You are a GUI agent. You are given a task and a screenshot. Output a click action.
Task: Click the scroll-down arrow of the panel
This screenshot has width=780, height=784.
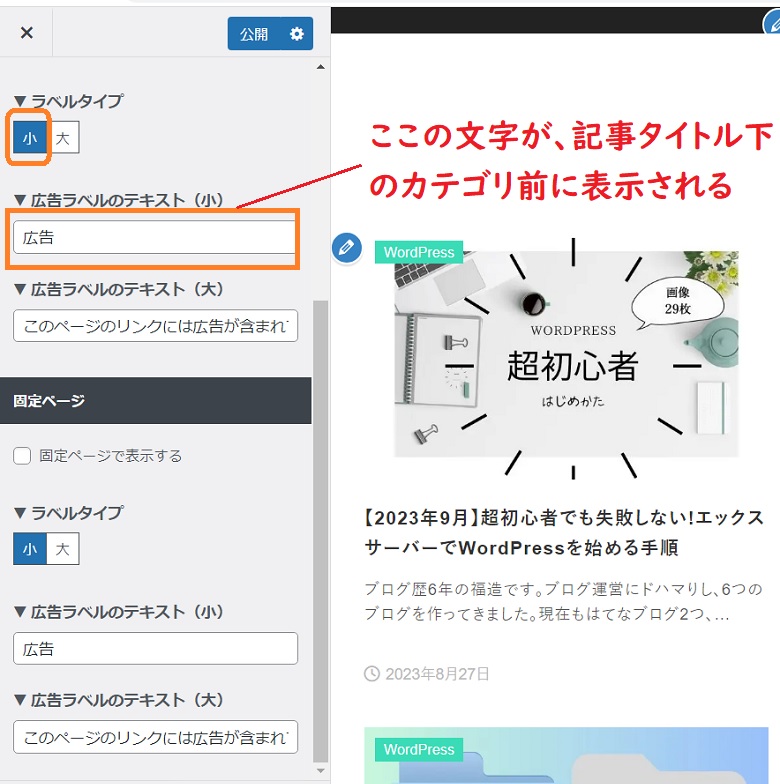[x=320, y=770]
